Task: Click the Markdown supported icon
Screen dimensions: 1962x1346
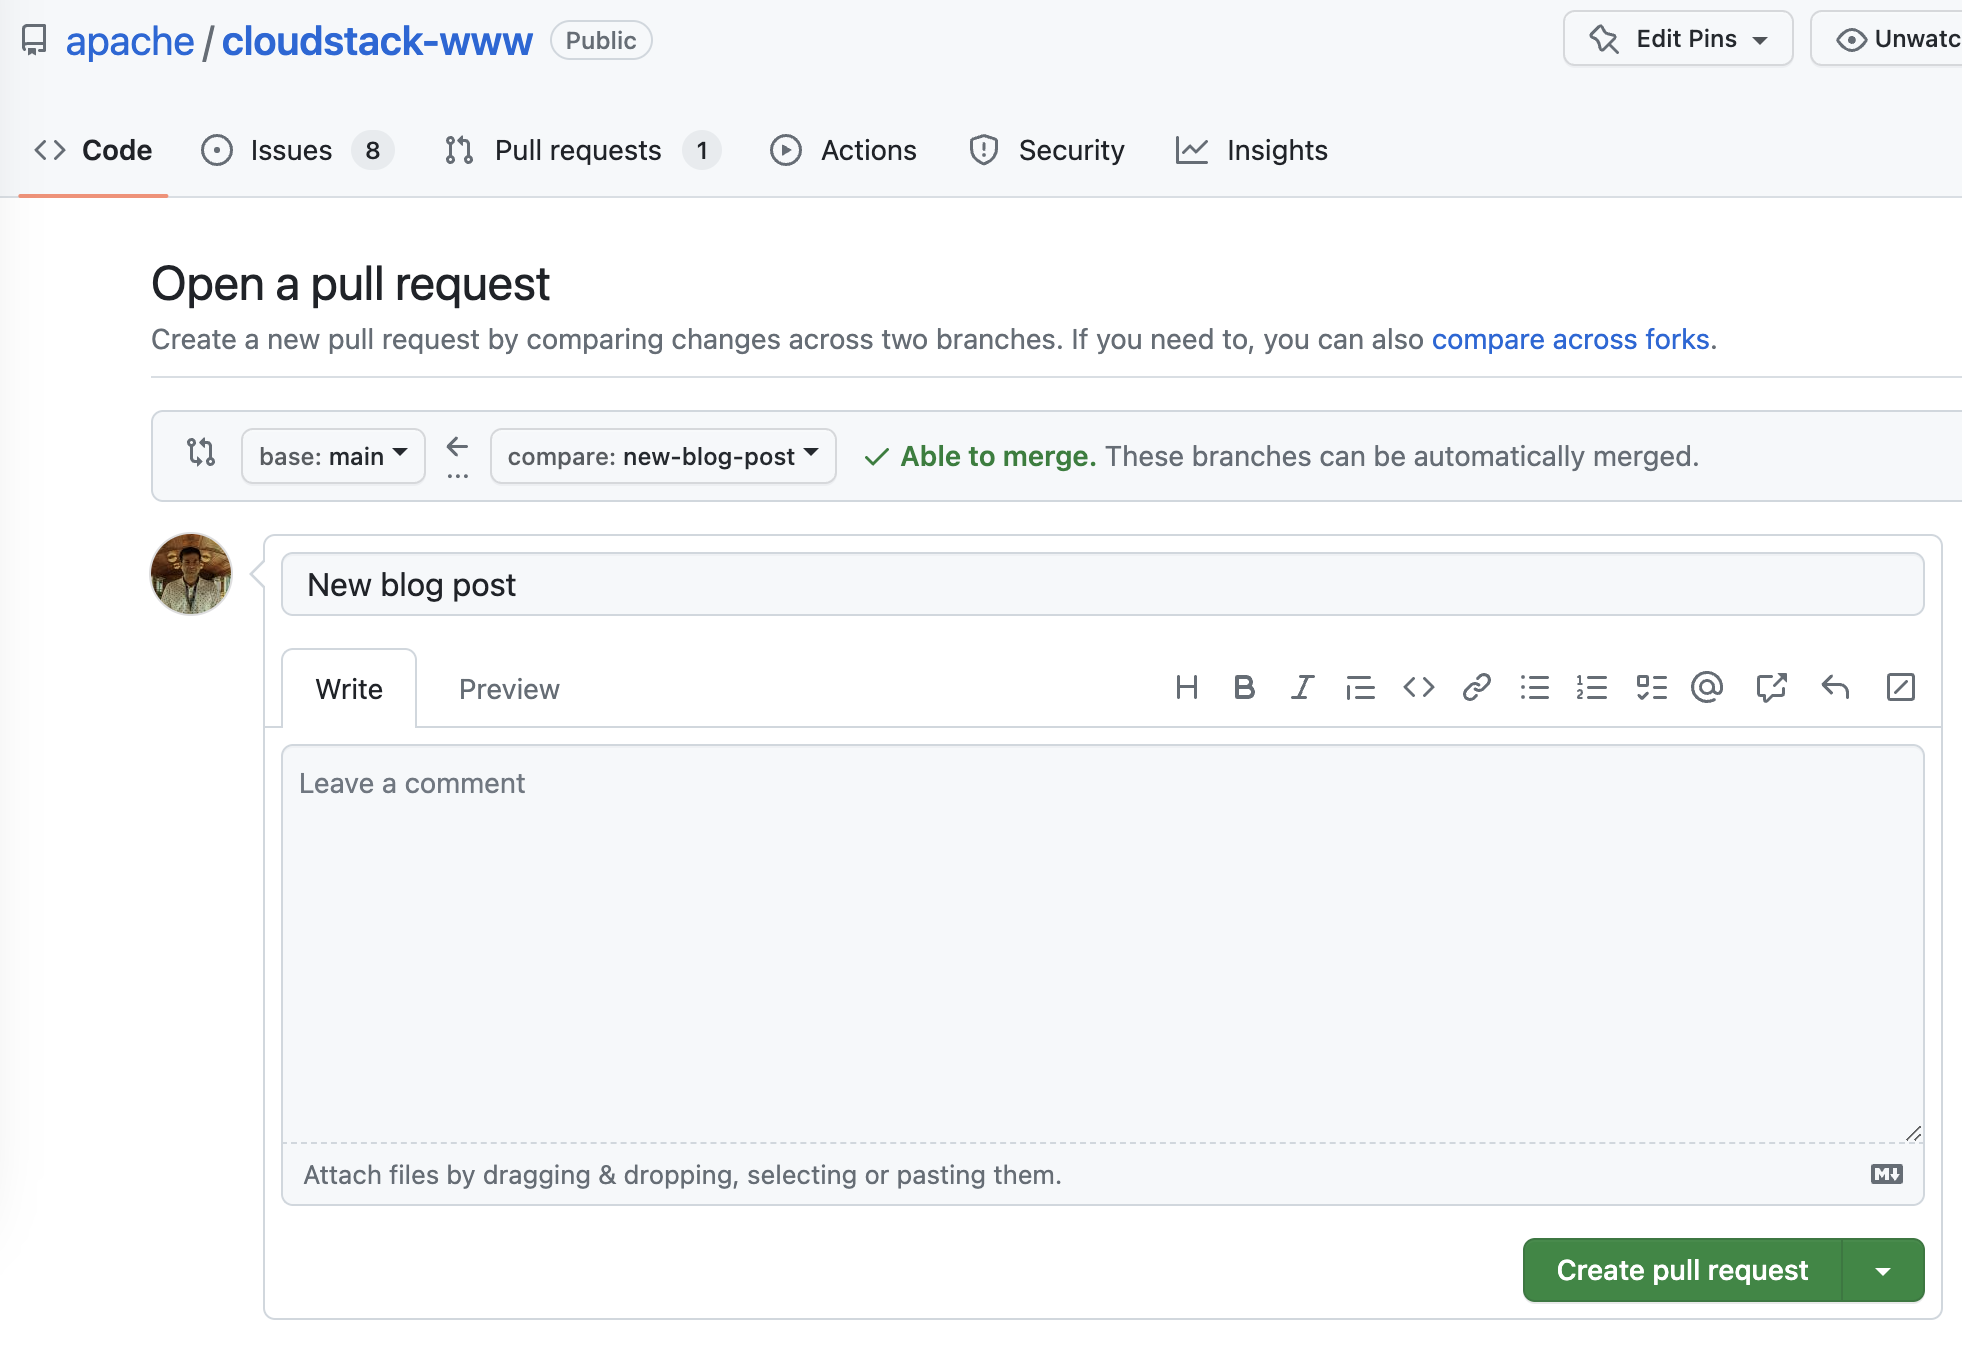Action: point(1887,1174)
